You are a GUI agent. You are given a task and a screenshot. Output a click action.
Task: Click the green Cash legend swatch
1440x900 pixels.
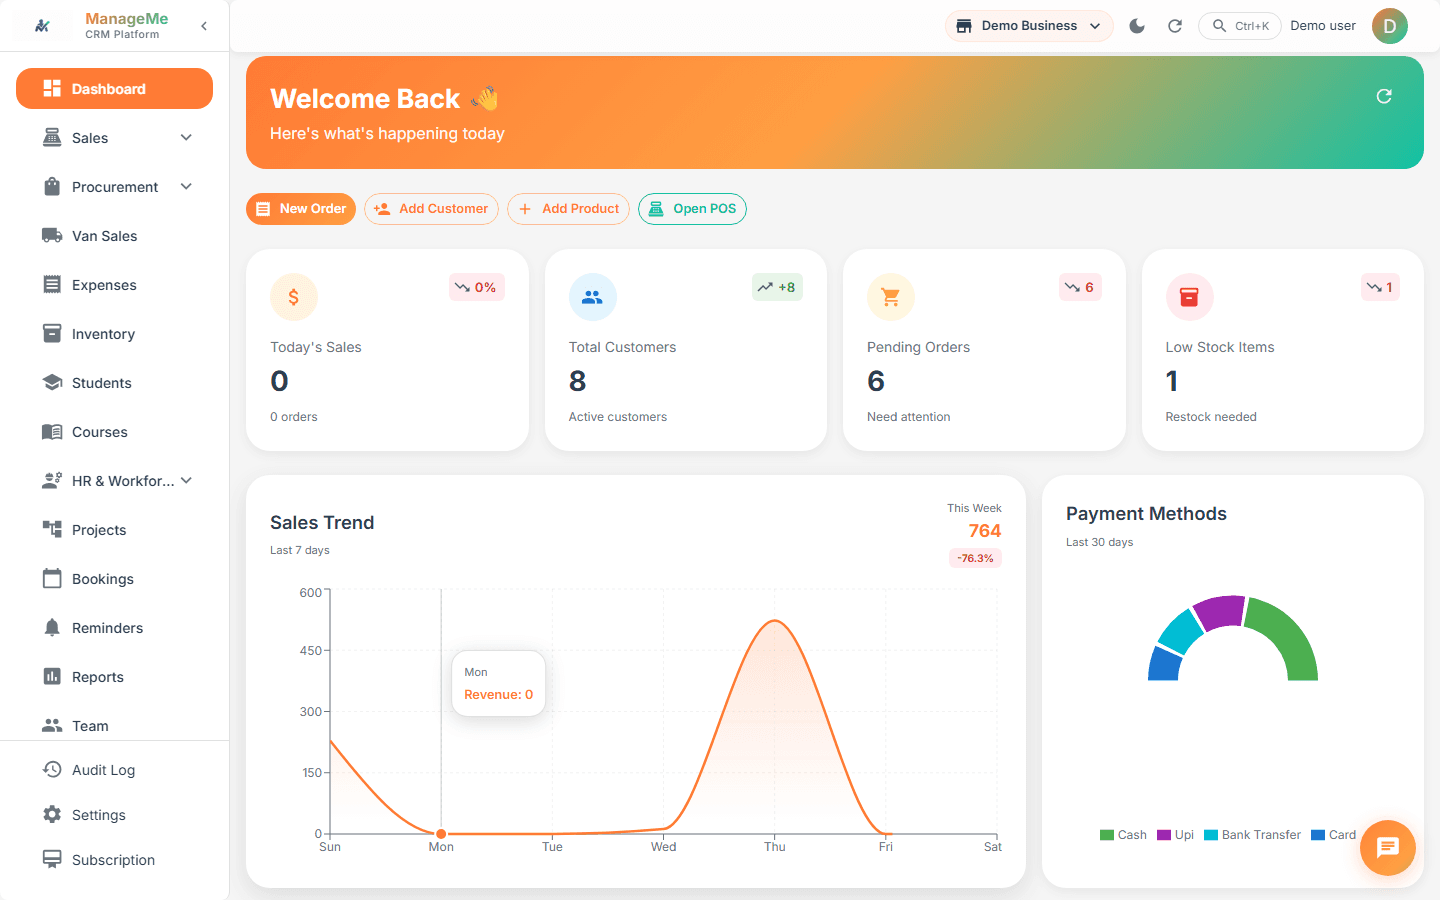tap(1107, 834)
